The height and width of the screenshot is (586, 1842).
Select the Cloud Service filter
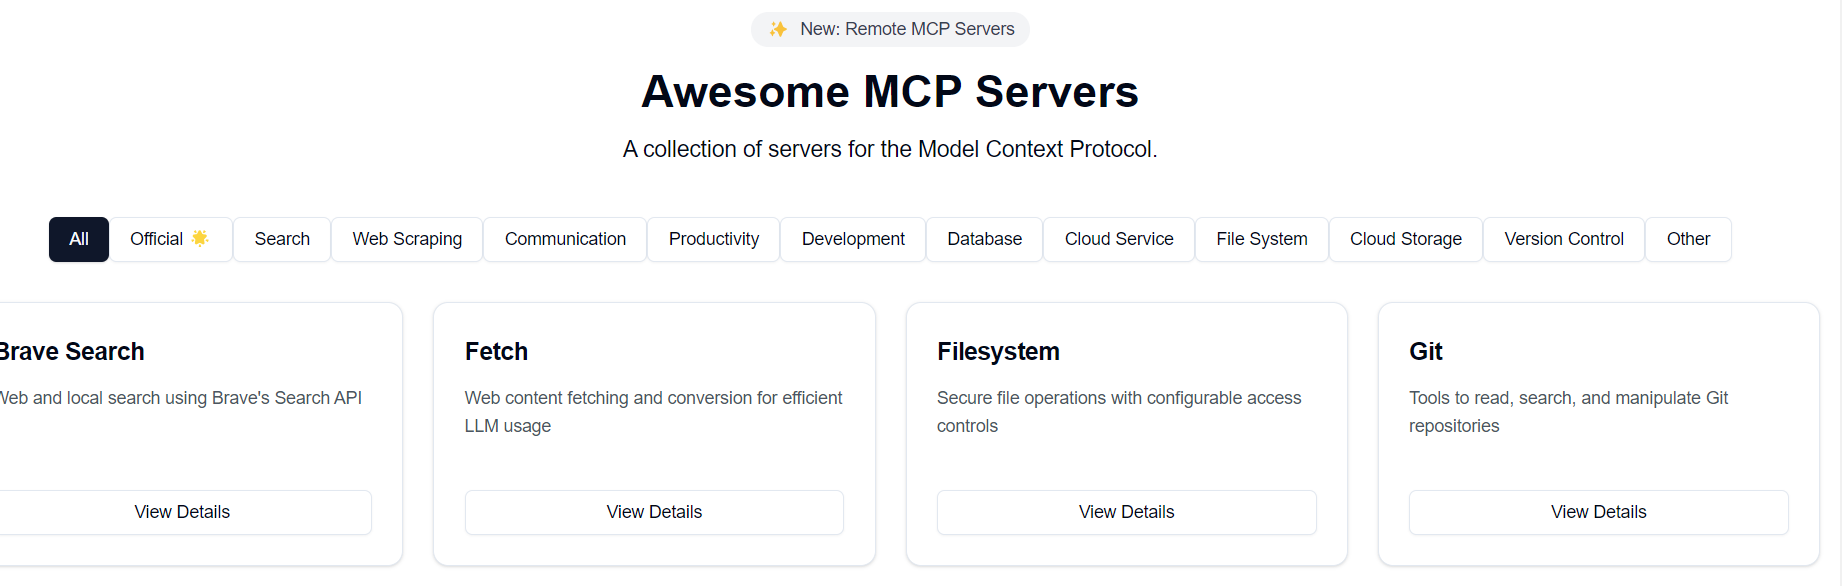(x=1119, y=239)
